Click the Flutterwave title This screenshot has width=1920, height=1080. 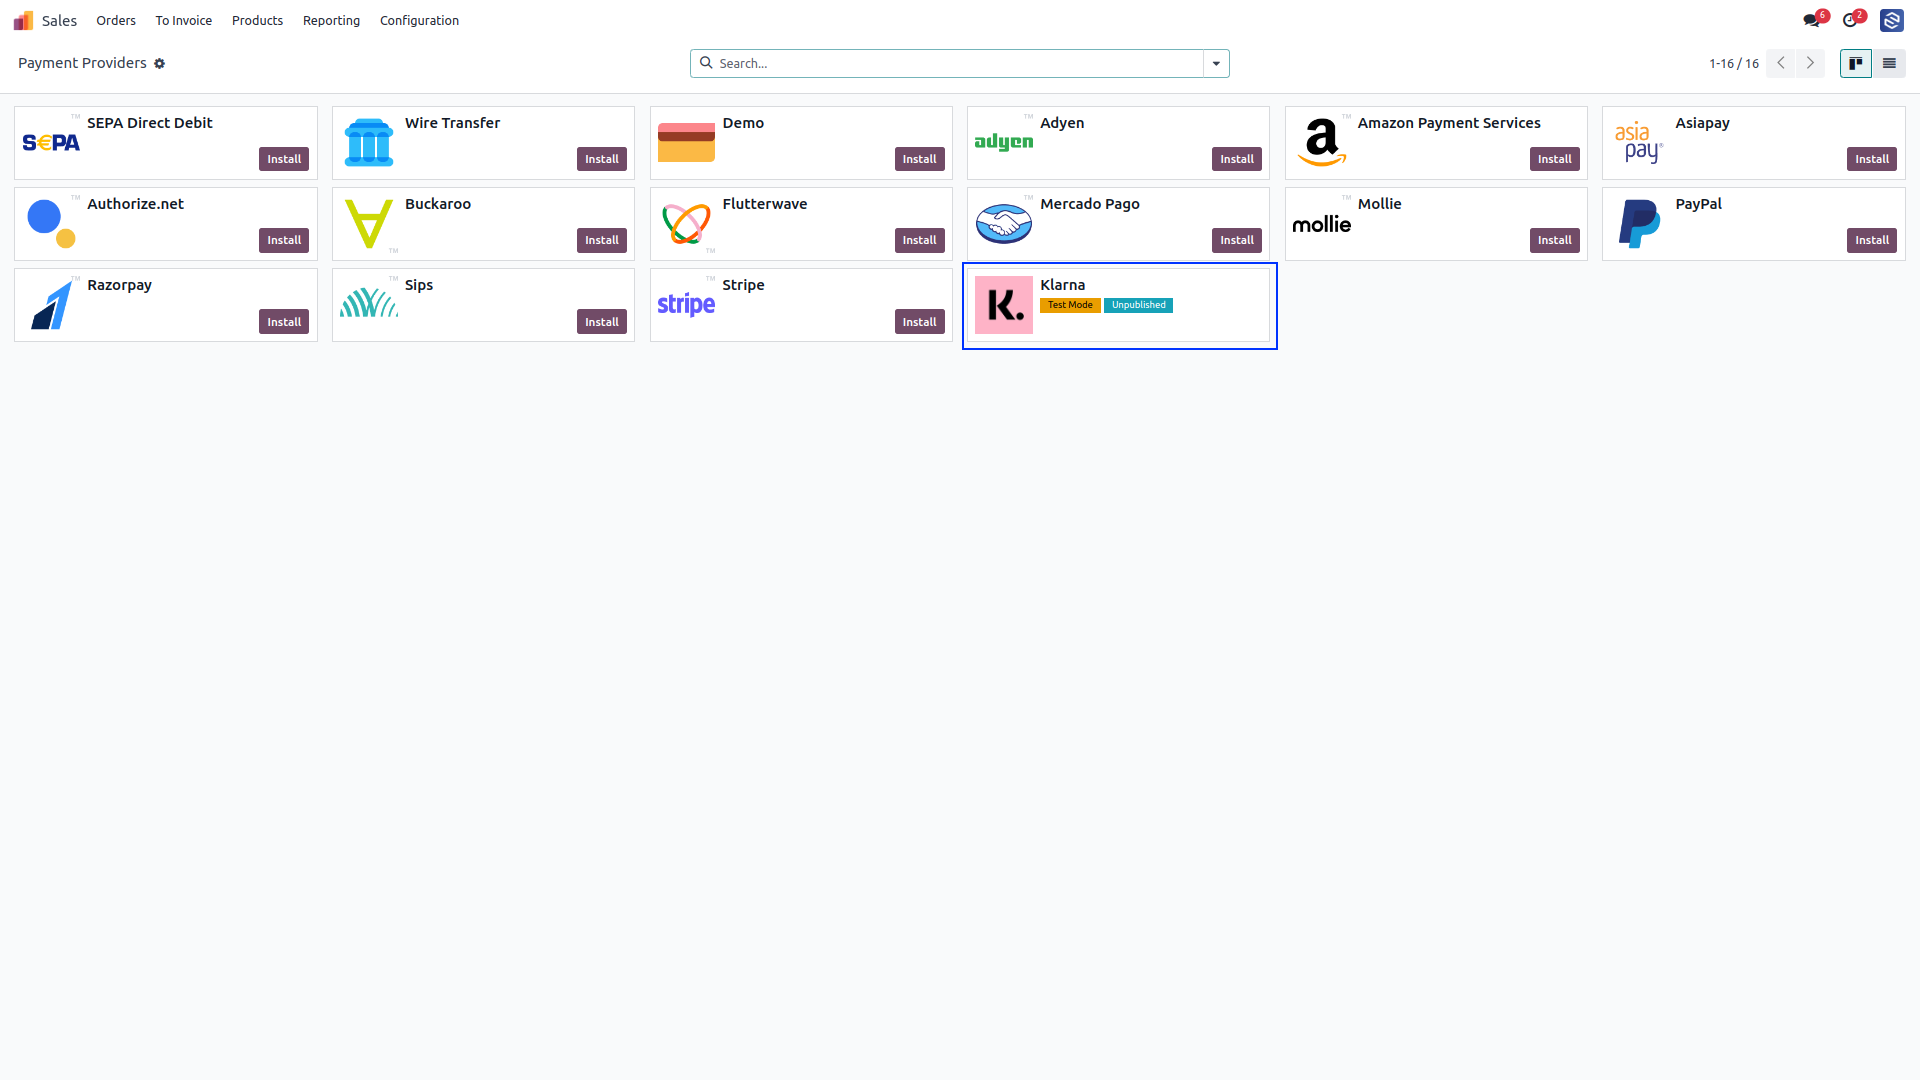765,204
